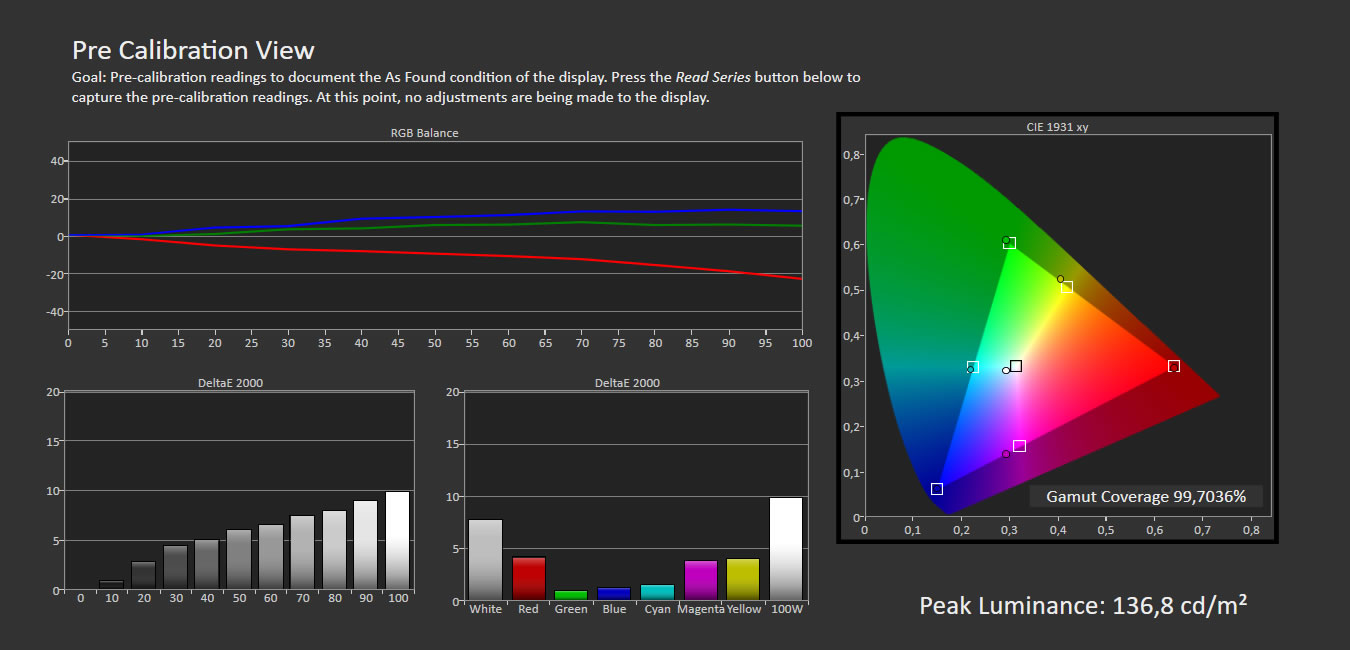1350x650 pixels.
Task: Click the "Pre Calibration View" heading
Action: [193, 50]
